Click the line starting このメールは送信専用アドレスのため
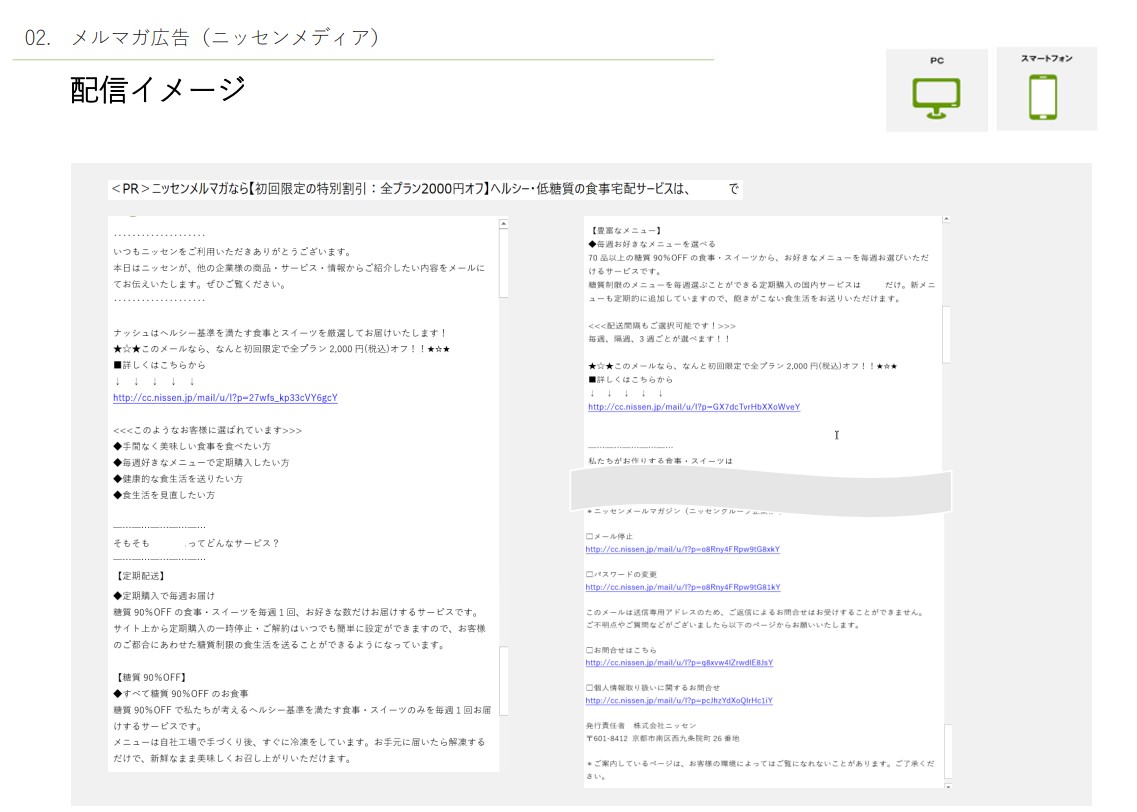1137x812 pixels. (x=756, y=612)
